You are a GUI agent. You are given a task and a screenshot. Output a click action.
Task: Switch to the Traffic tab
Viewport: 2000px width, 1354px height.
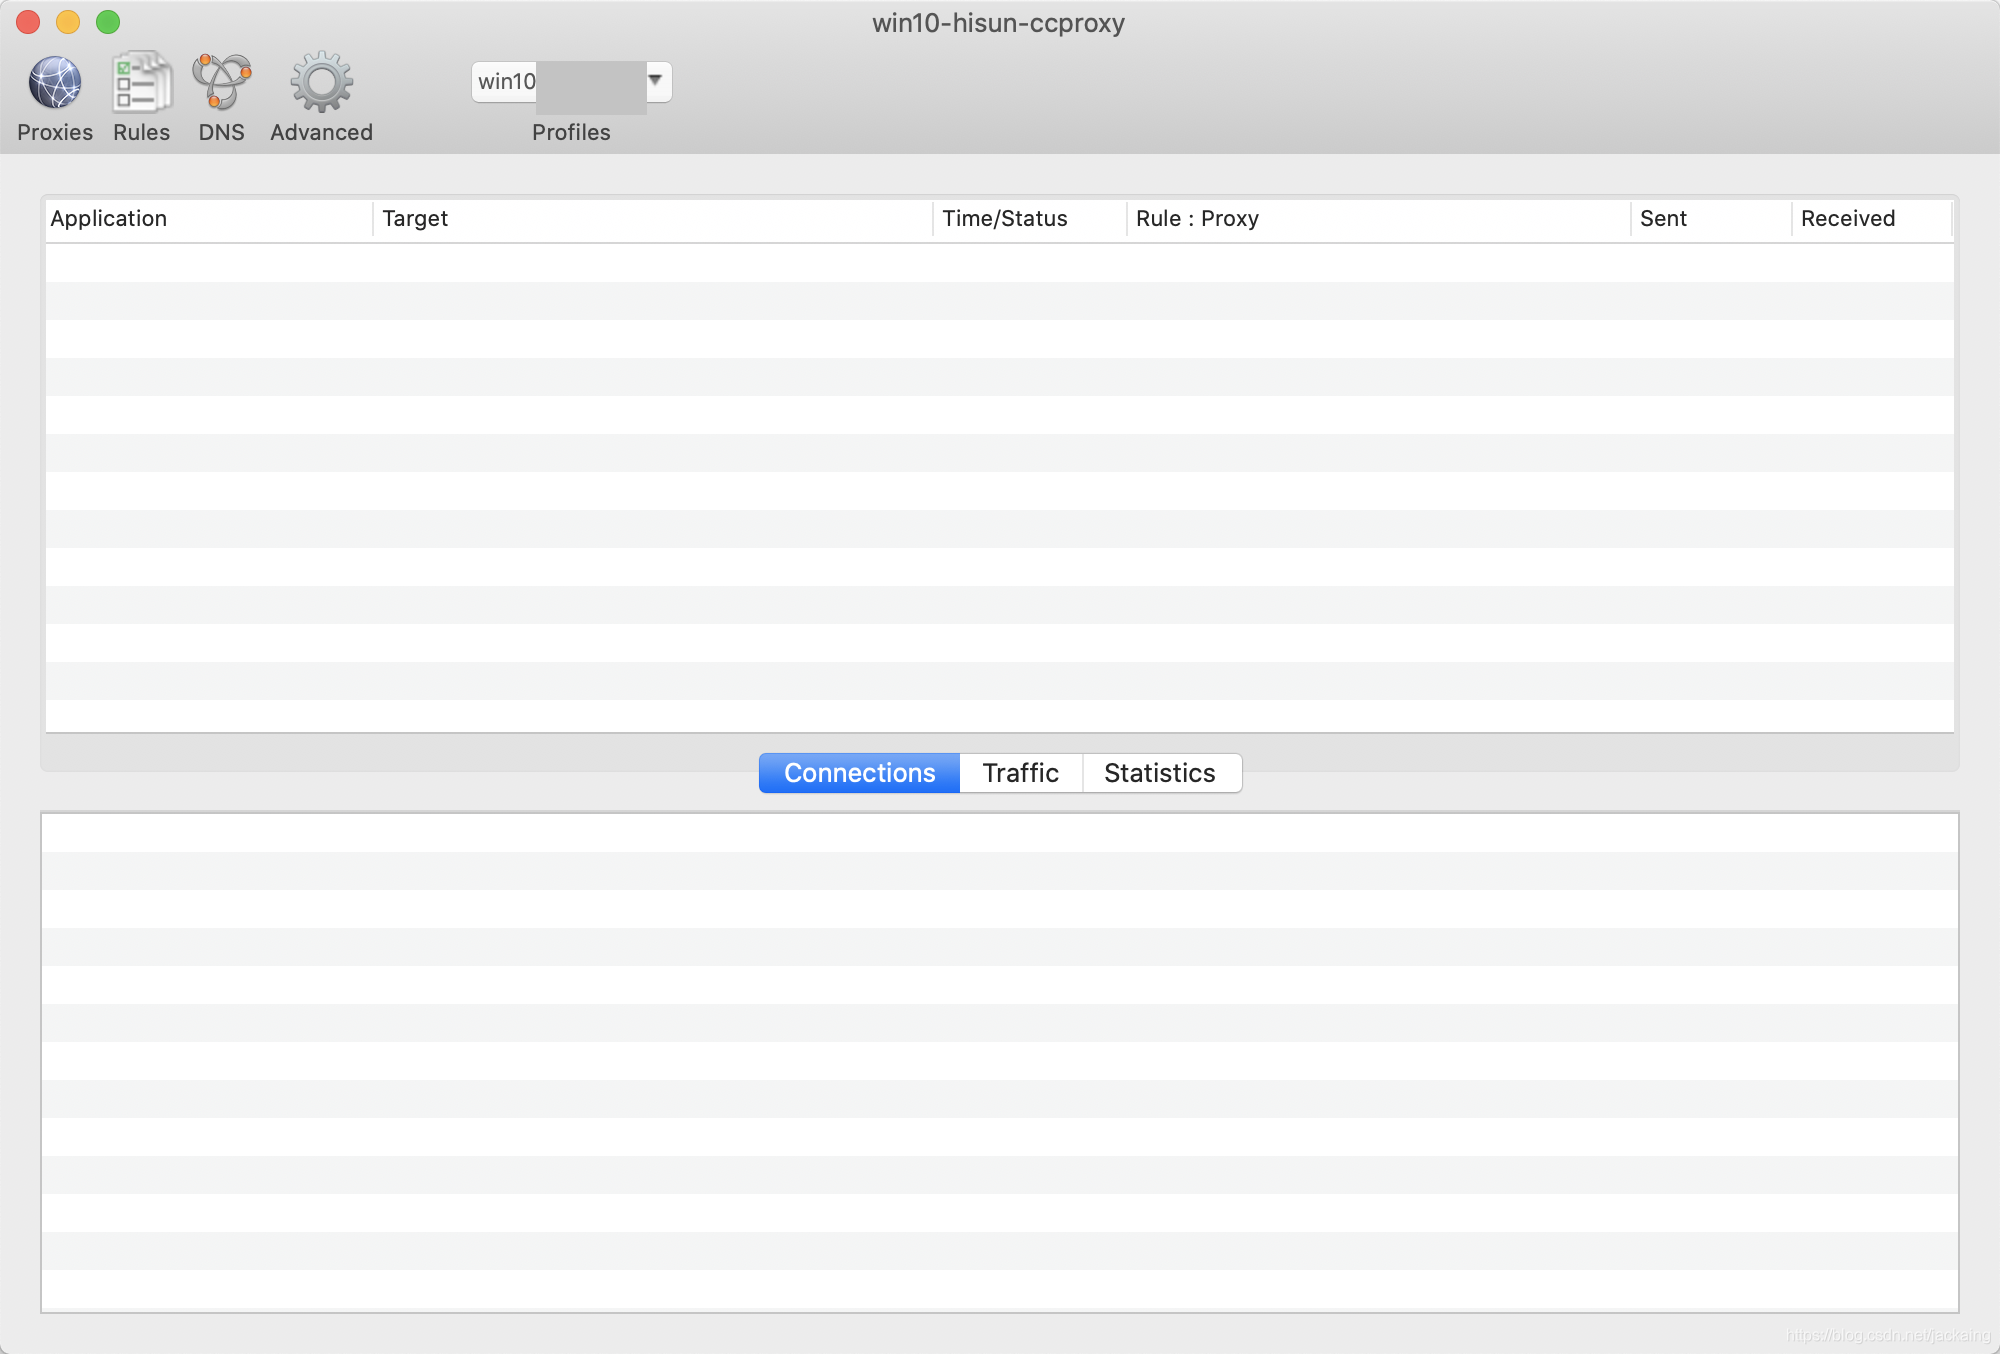coord(1020,773)
